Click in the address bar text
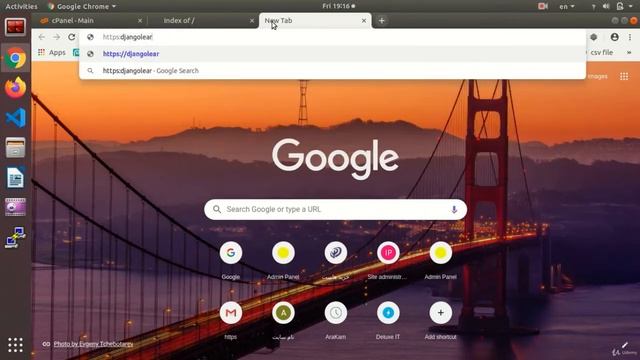The height and width of the screenshot is (360, 640). pos(127,37)
